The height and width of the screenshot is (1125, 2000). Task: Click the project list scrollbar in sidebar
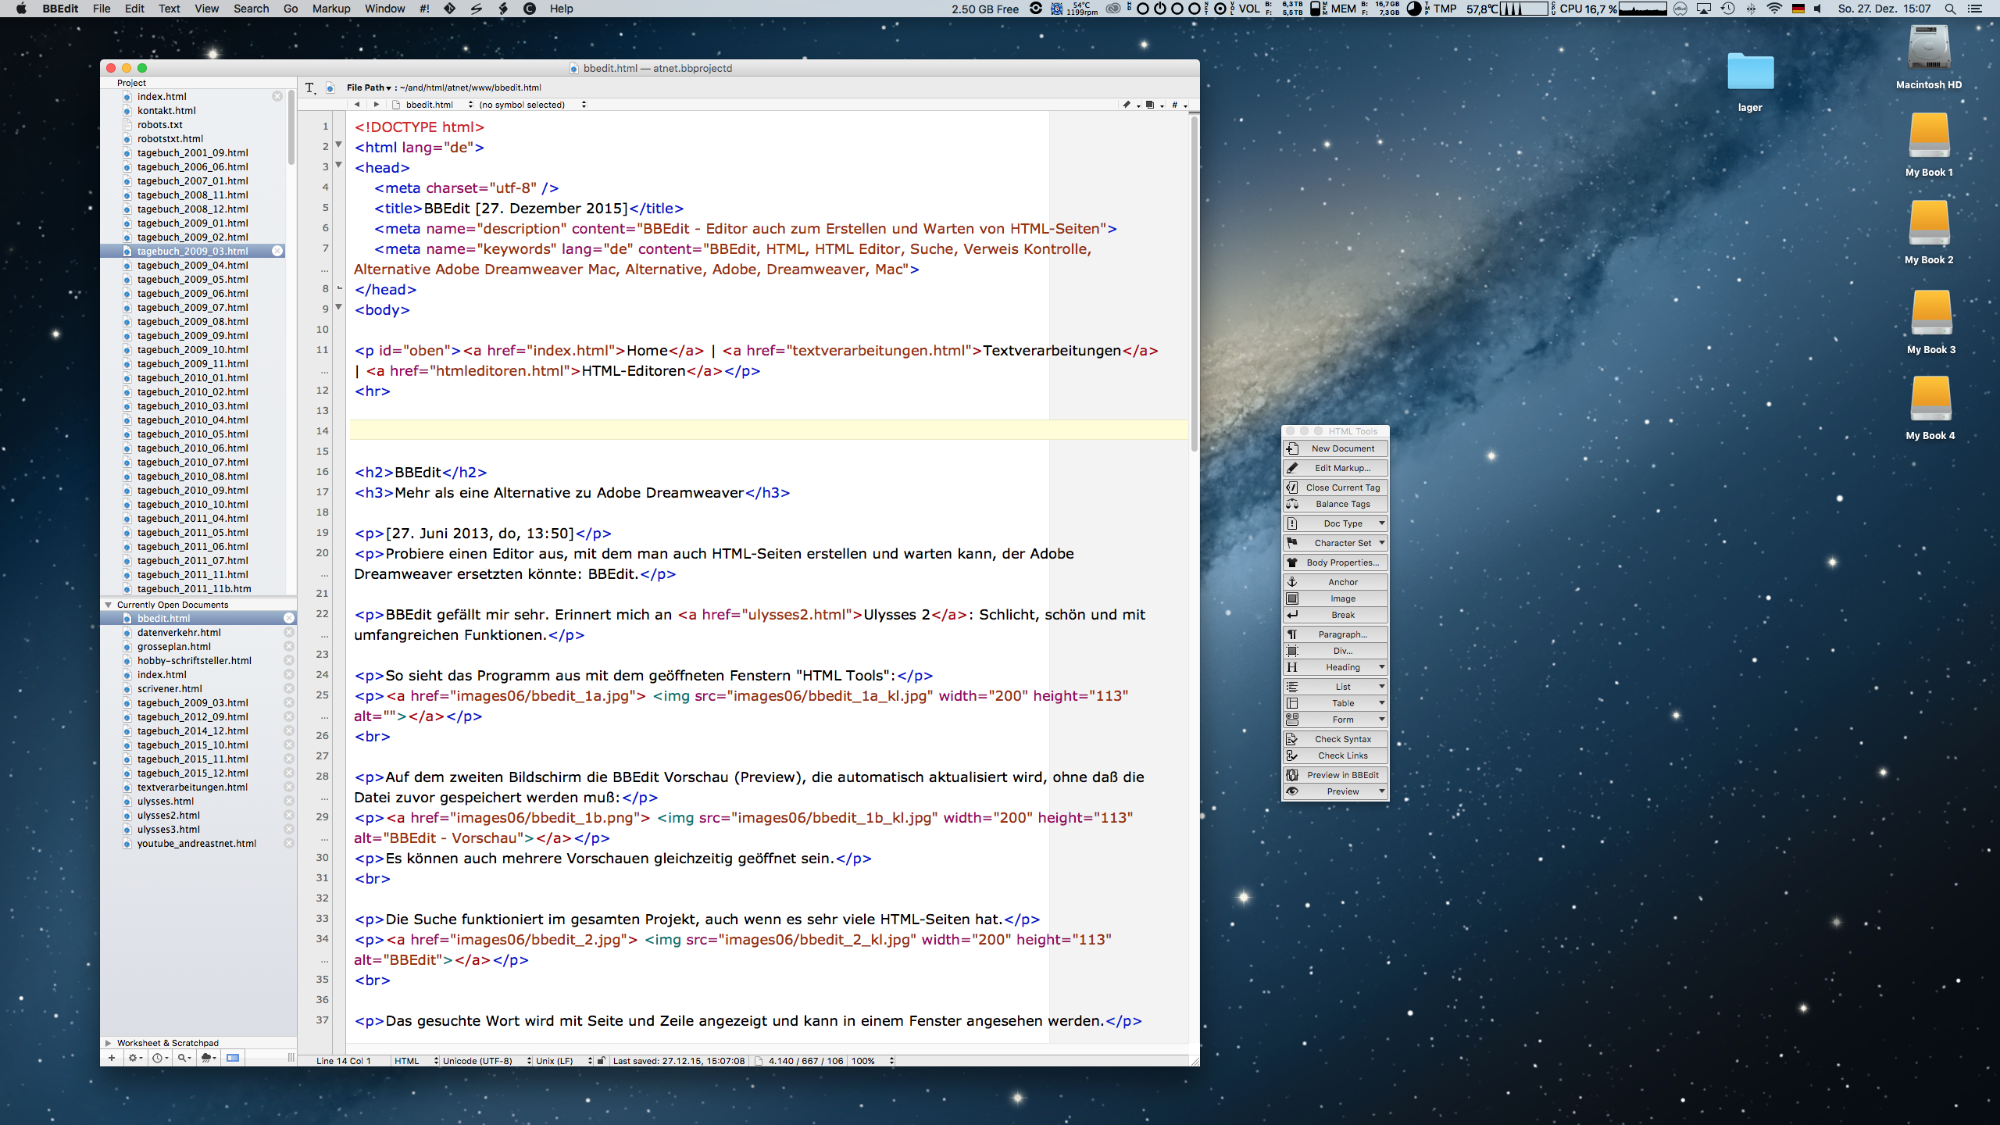point(292,127)
